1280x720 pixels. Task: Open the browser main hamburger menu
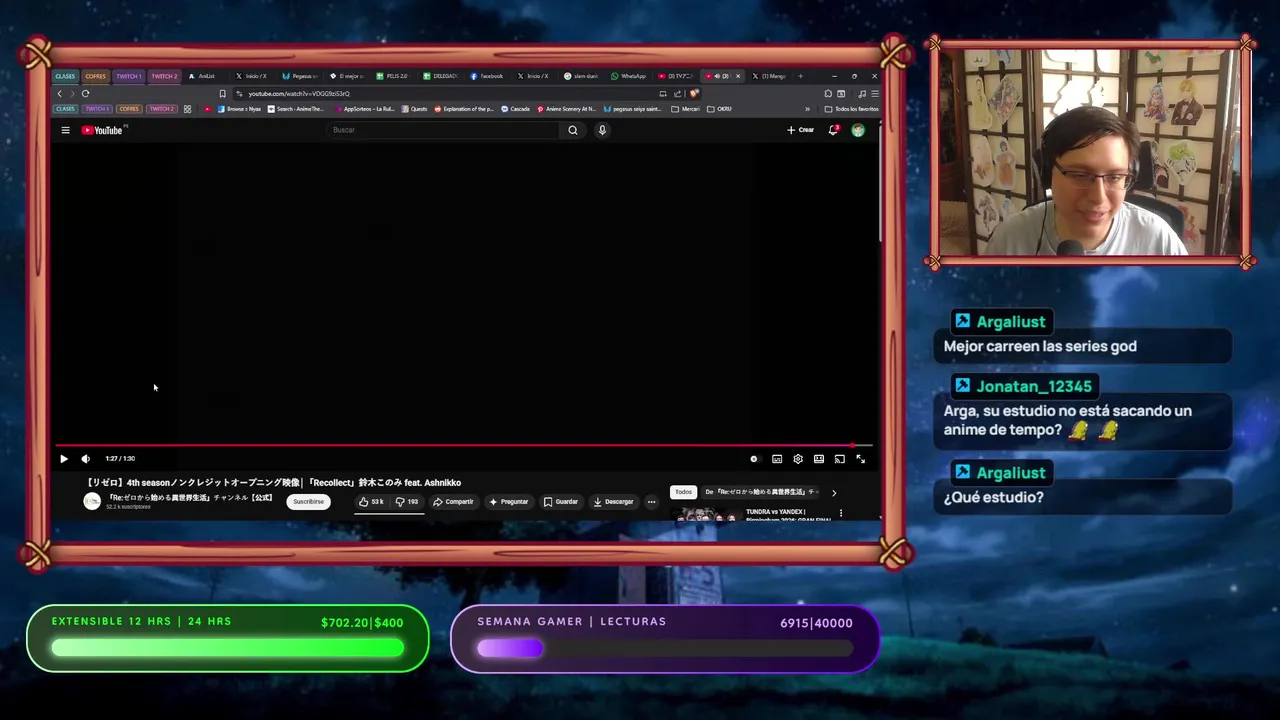(874, 93)
